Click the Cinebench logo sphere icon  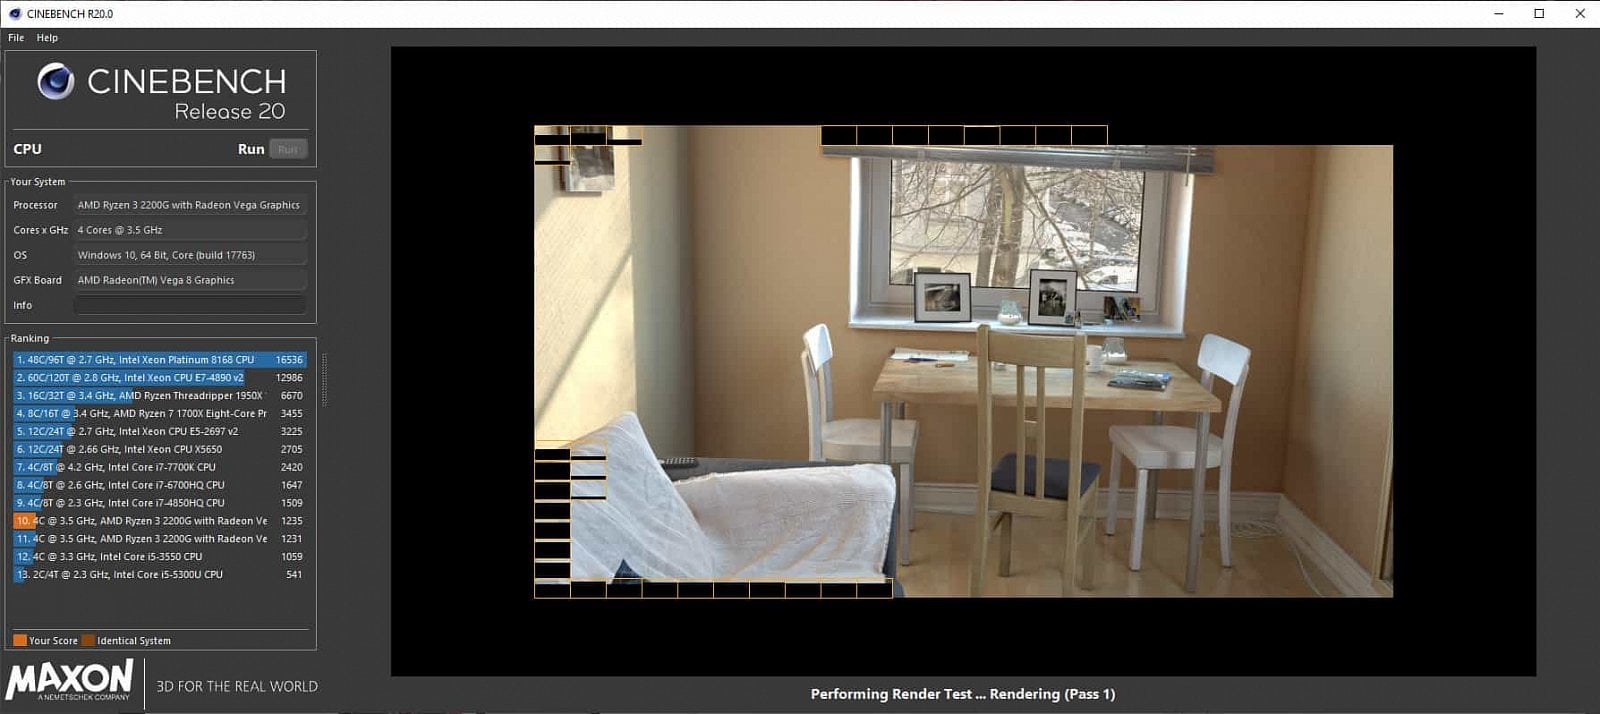(x=56, y=81)
